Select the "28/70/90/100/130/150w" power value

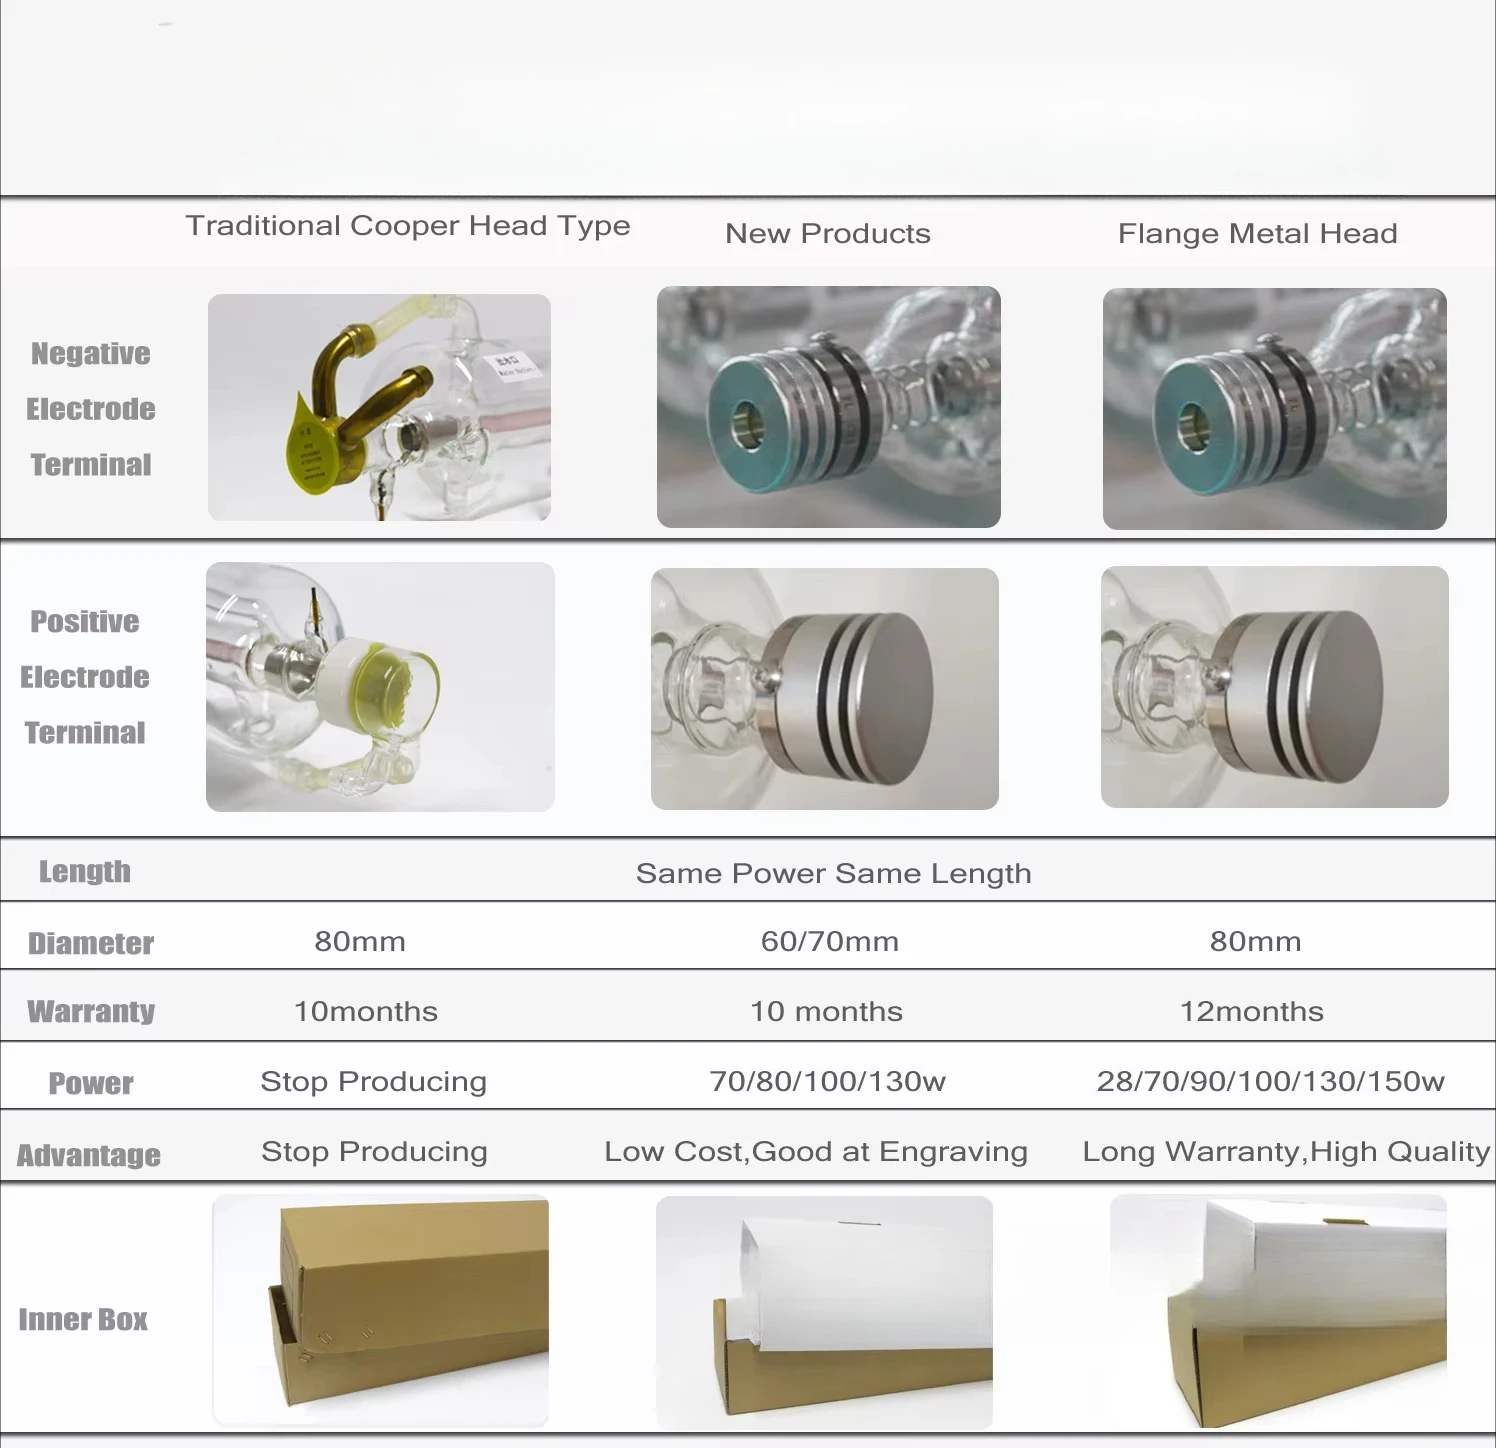tap(1271, 1082)
